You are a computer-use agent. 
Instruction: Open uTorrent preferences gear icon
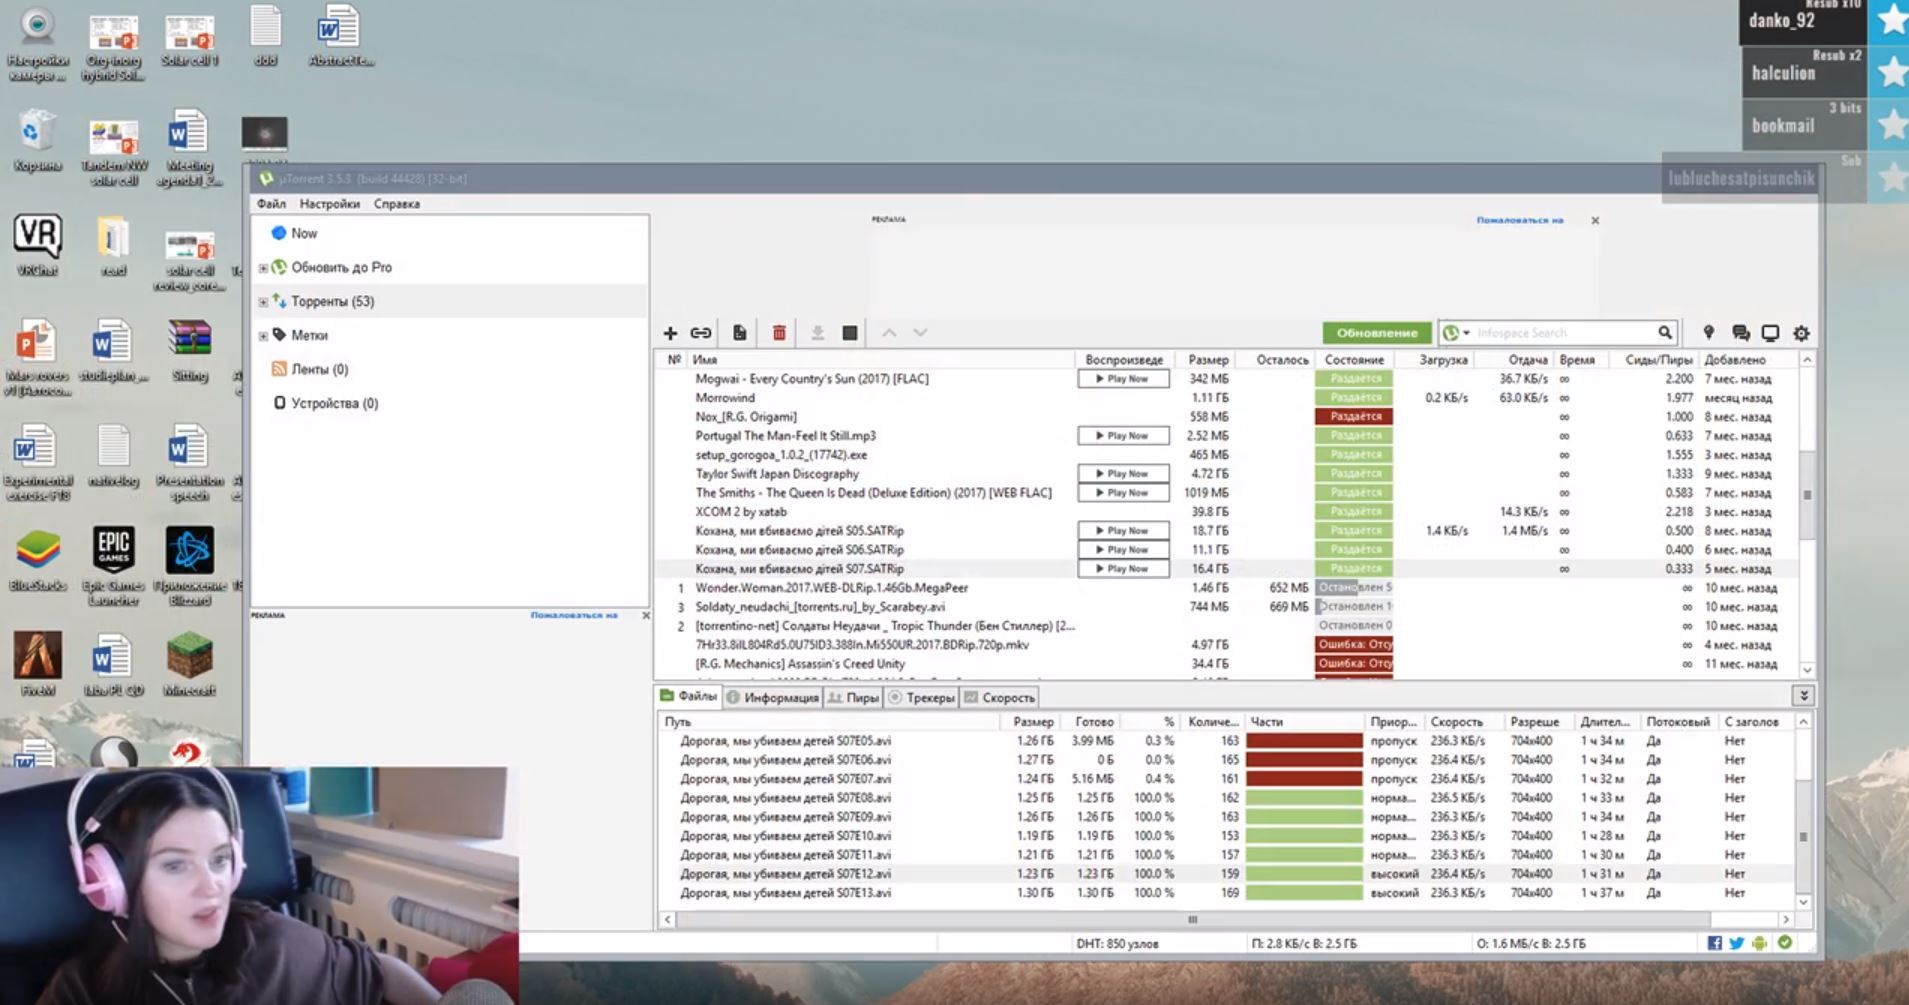point(1802,333)
